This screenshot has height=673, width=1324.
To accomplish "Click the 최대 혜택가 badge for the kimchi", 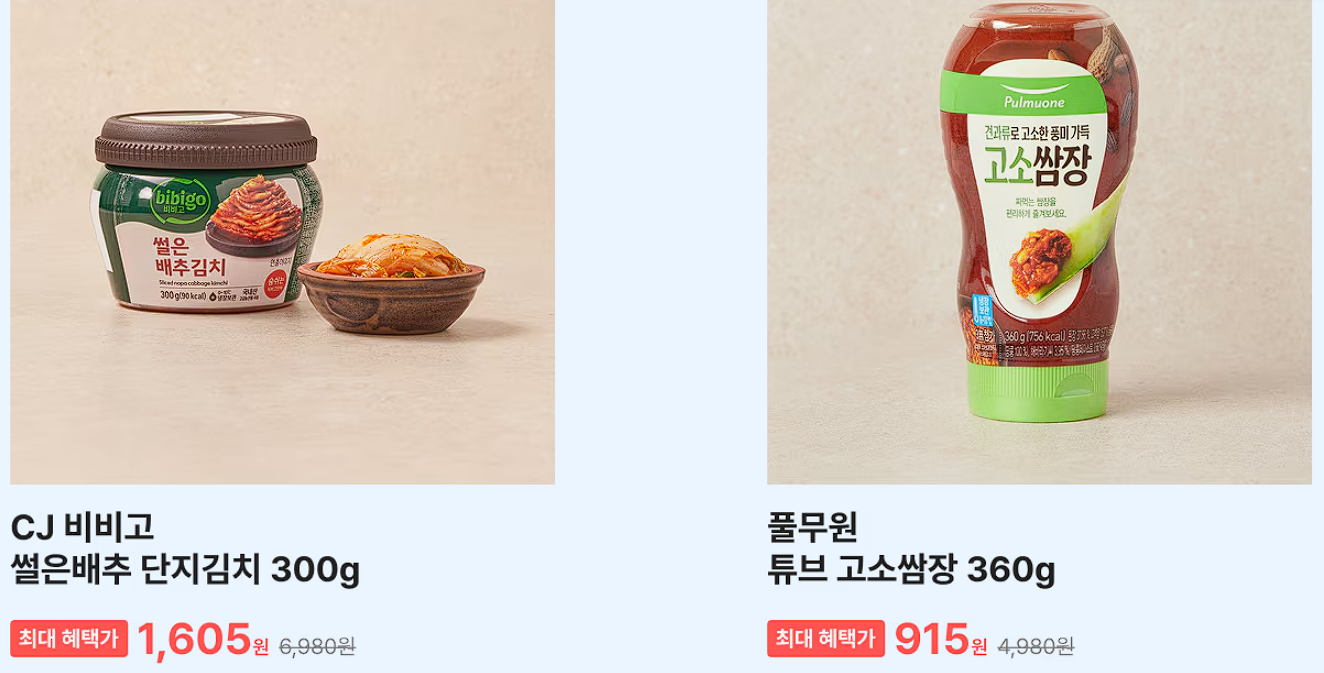I will (x=69, y=639).
